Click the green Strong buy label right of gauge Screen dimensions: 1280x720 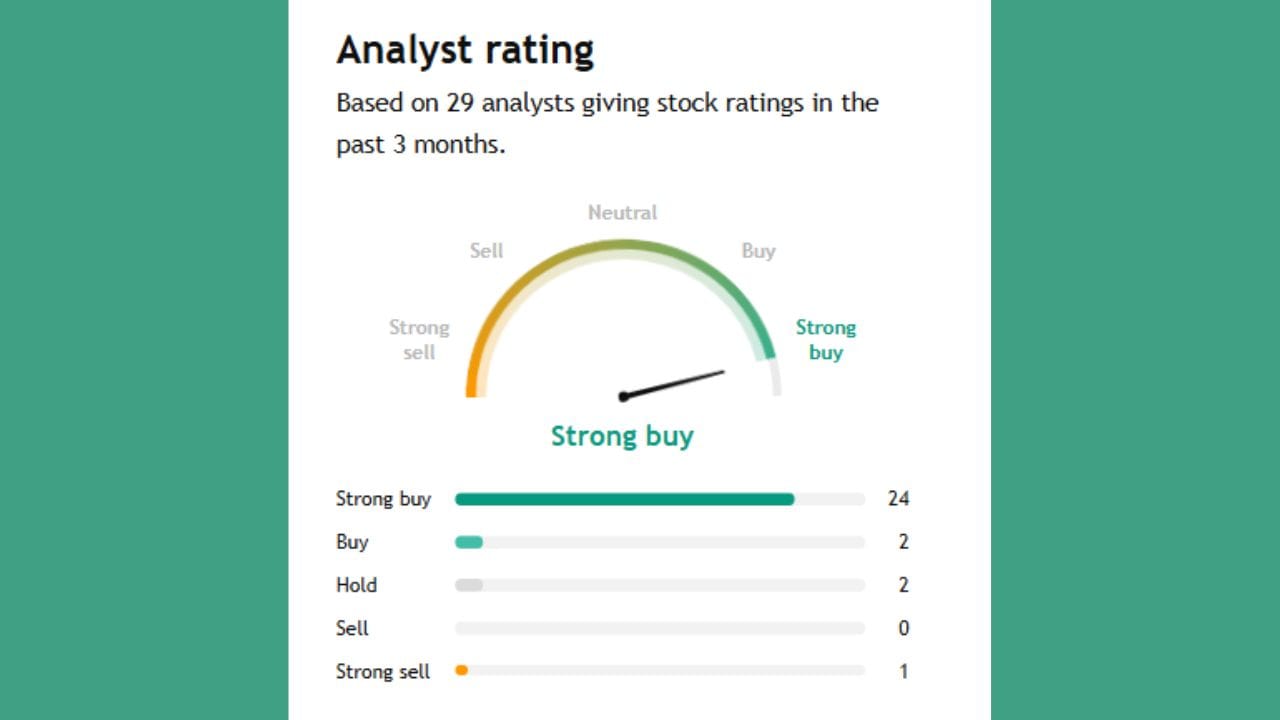pos(825,339)
